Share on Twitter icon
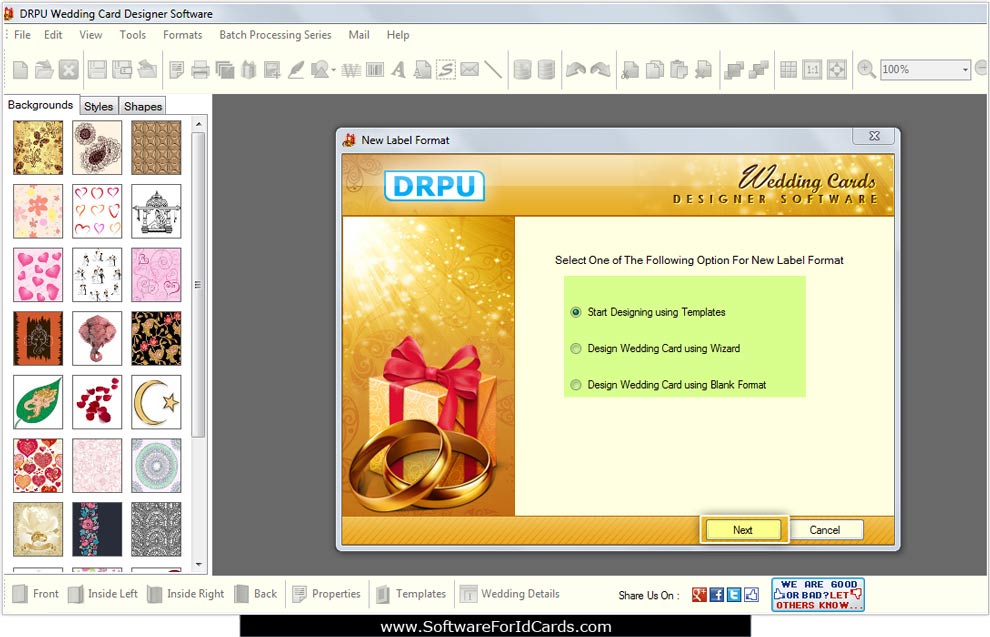The width and height of the screenshot is (990, 637). pyautogui.click(x=734, y=594)
